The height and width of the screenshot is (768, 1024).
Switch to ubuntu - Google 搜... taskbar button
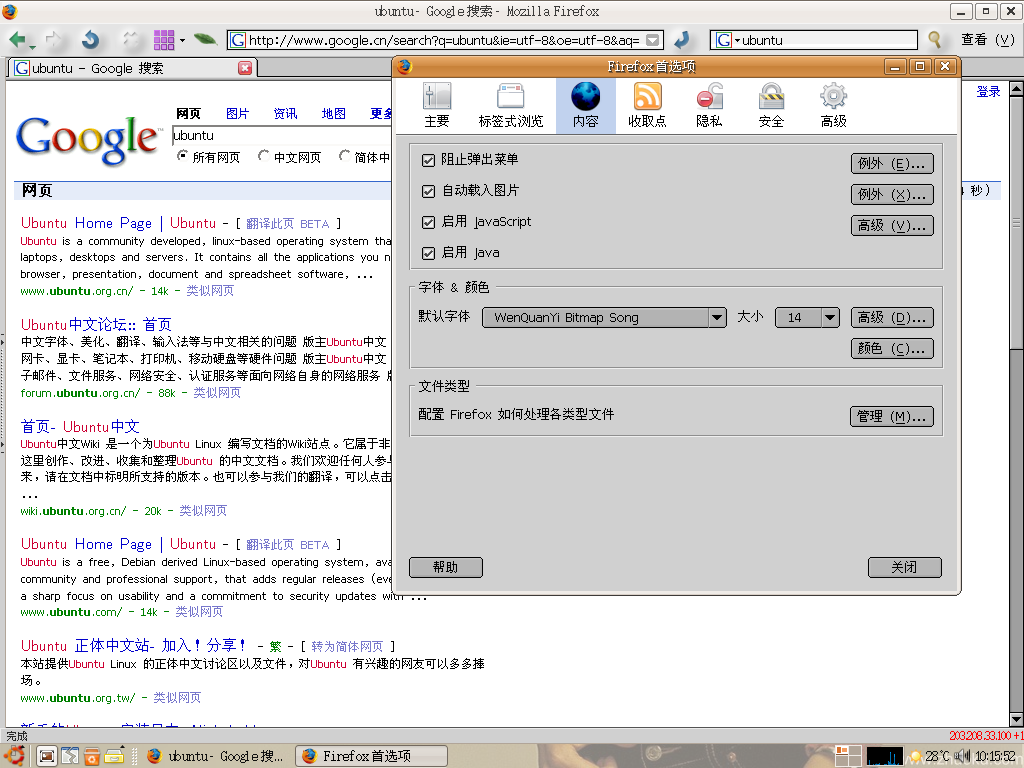(x=216, y=756)
